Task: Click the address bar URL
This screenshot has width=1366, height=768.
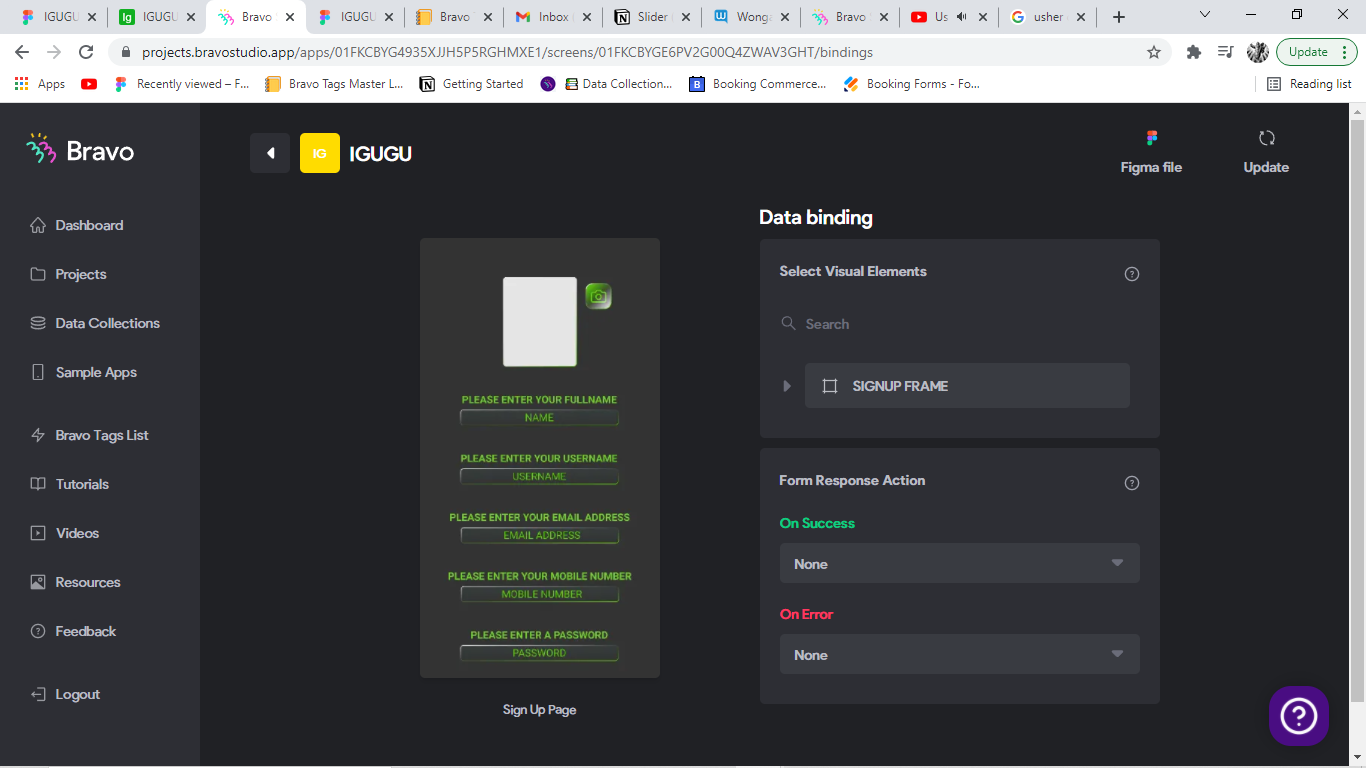Action: (507, 52)
